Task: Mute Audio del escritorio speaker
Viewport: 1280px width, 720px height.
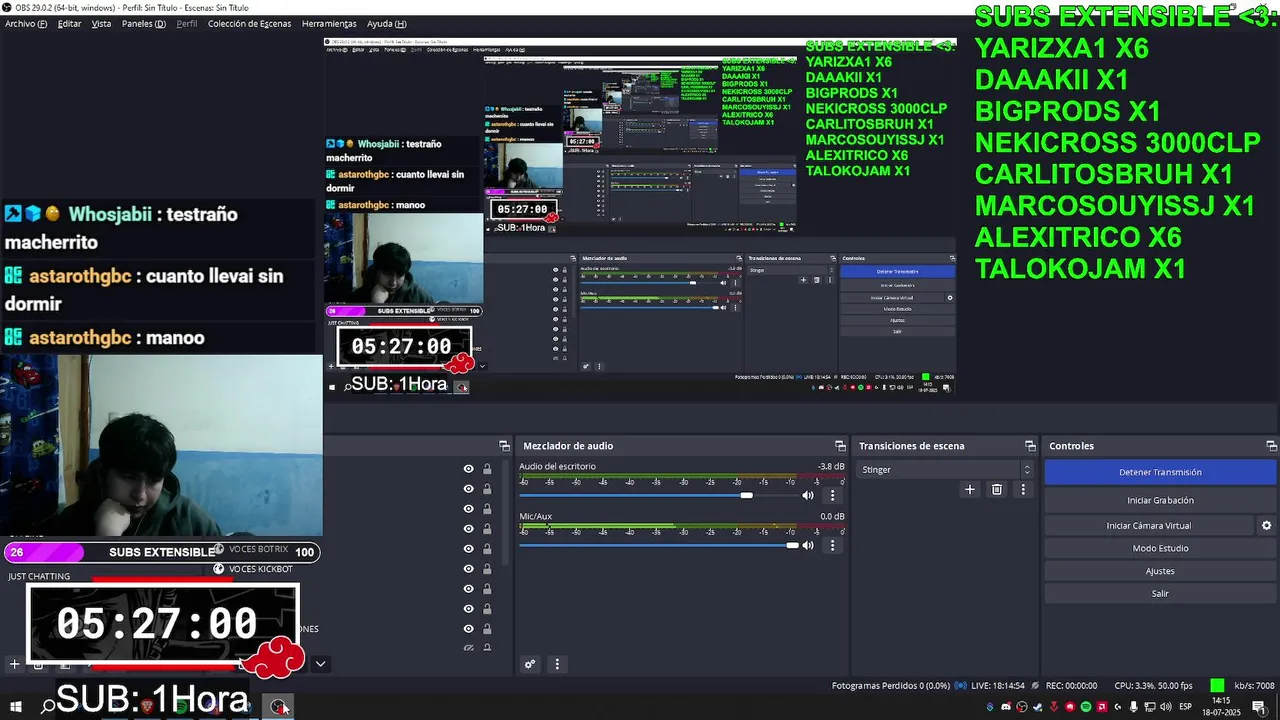Action: [808, 495]
